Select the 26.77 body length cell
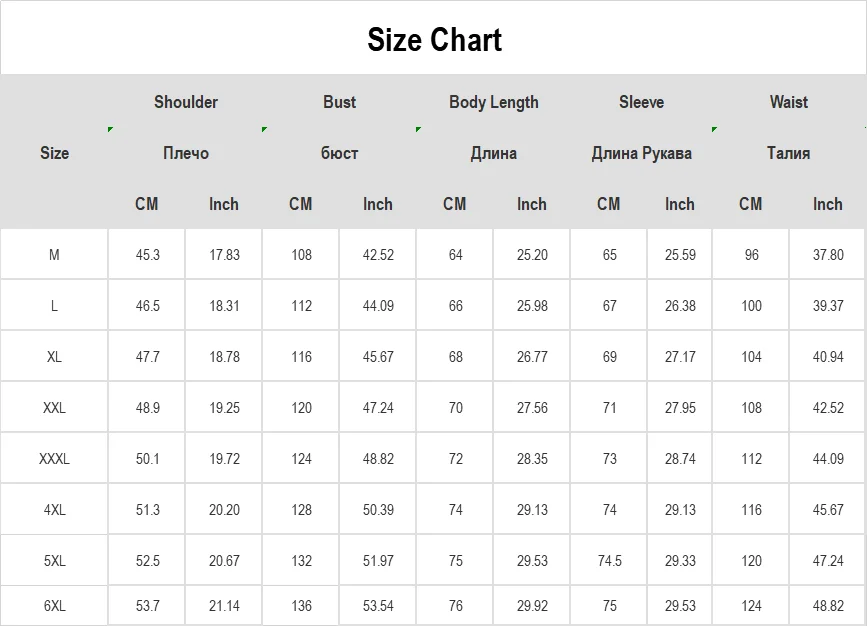Image resolution: width=867 pixels, height=626 pixels. coord(532,357)
